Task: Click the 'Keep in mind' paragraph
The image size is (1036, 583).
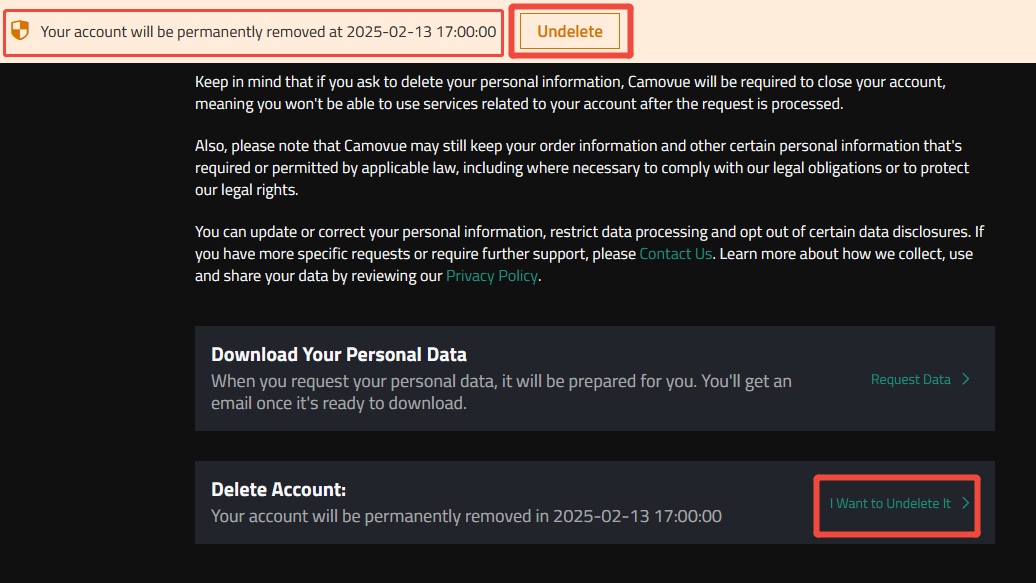Action: pyautogui.click(x=570, y=93)
